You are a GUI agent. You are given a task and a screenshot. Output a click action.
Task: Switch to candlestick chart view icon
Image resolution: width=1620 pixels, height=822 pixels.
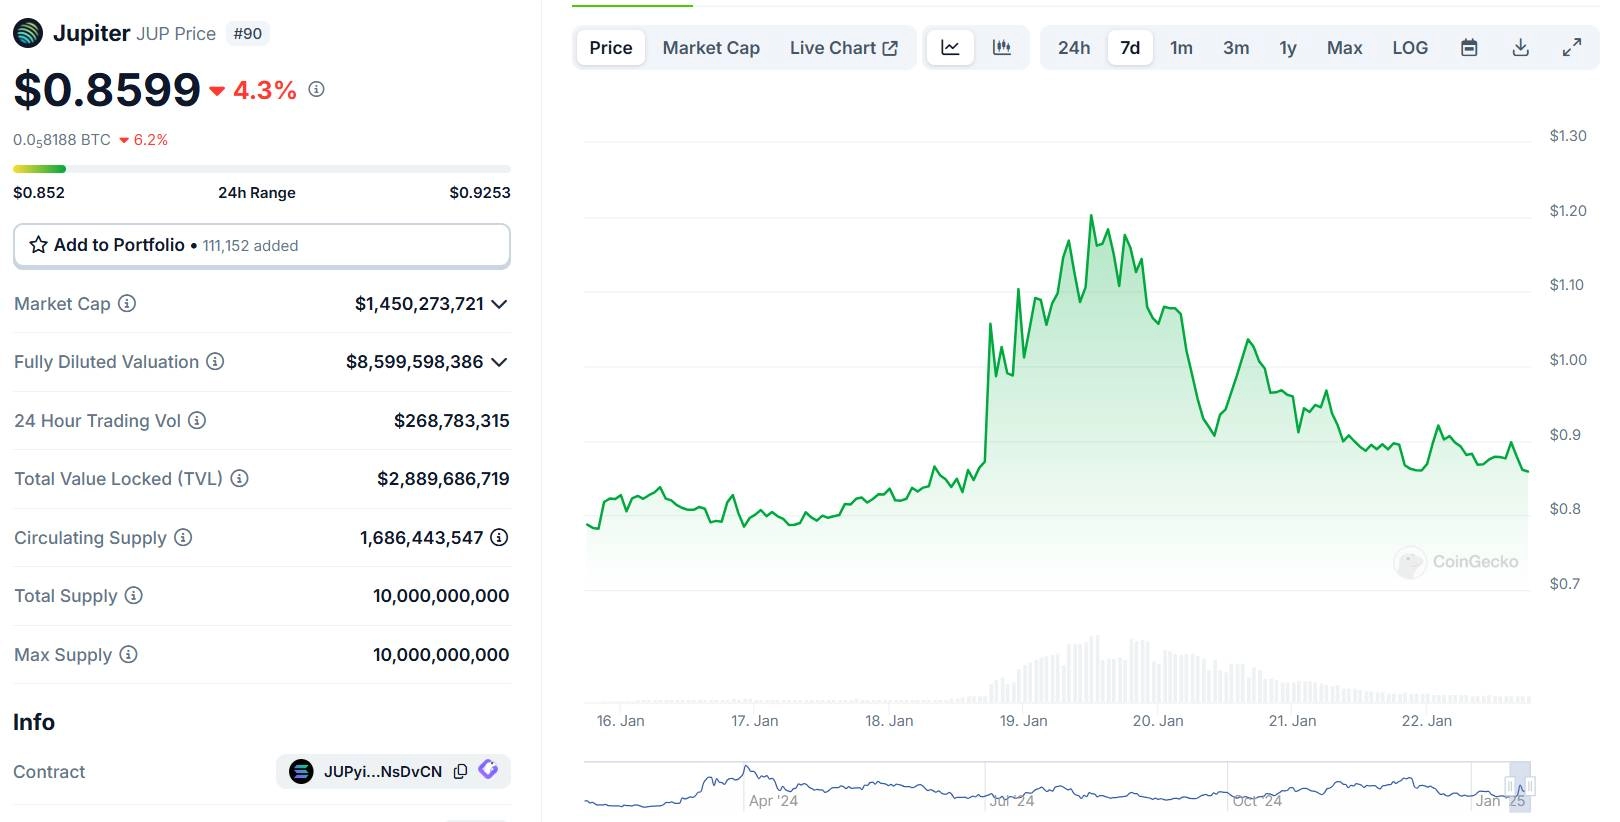[x=1001, y=48]
